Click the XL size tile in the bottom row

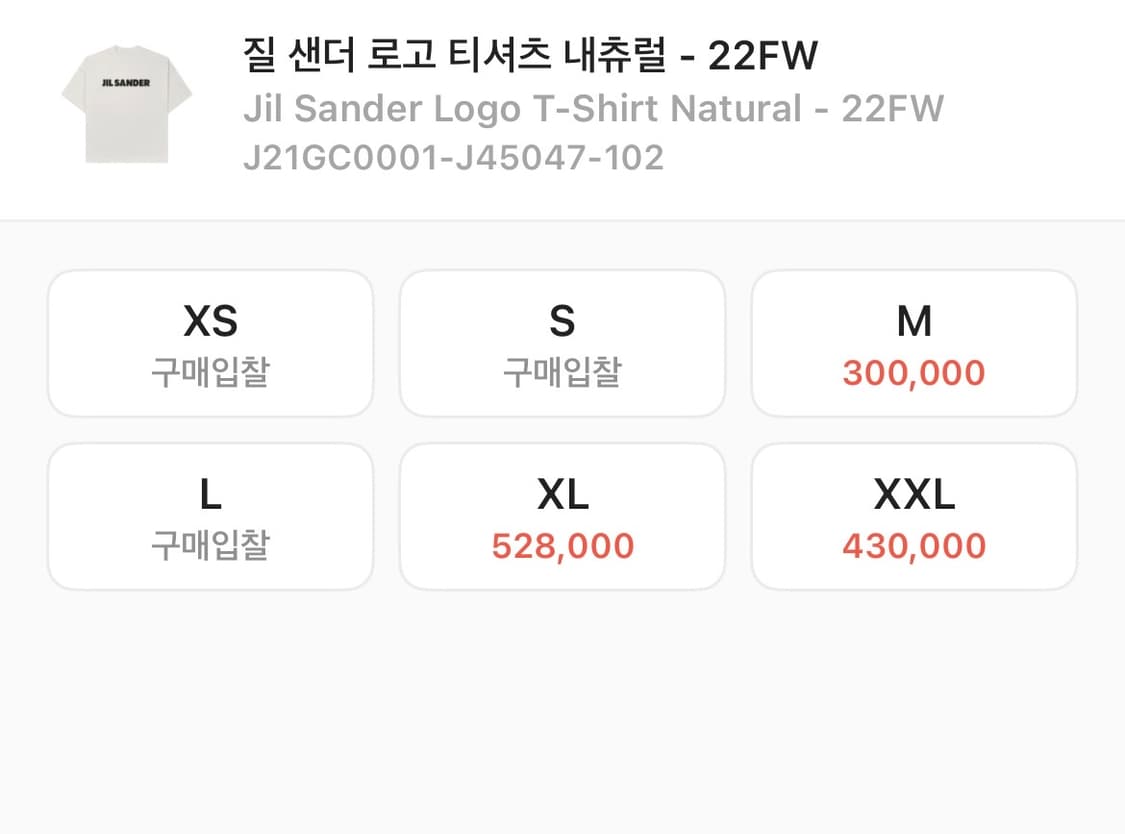coord(562,515)
